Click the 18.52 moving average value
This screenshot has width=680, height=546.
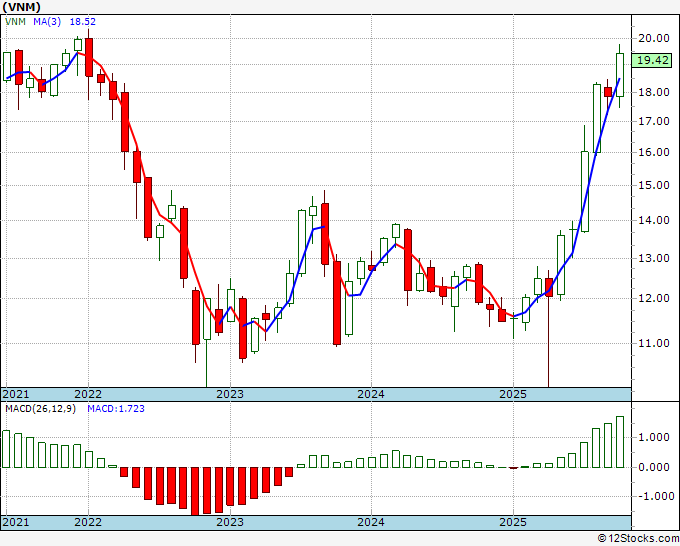[x=83, y=22]
